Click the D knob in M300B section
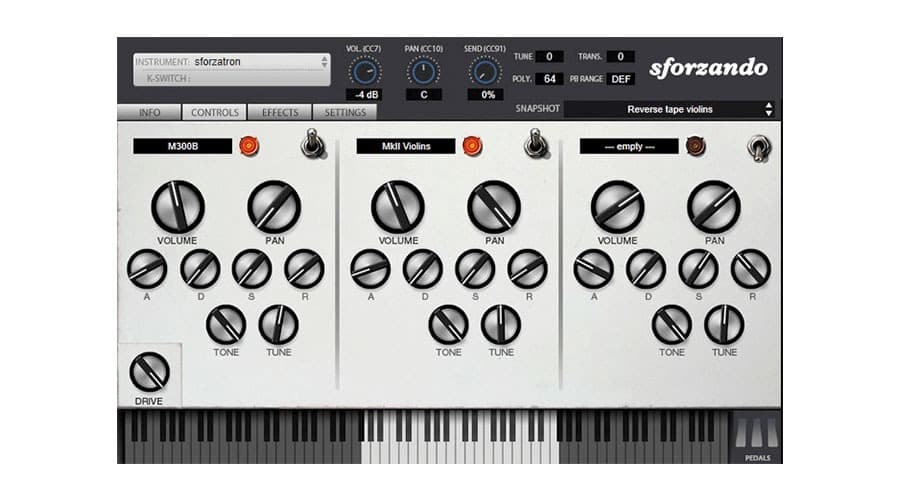Image resolution: width=900 pixels, height=500 pixels. (200, 269)
